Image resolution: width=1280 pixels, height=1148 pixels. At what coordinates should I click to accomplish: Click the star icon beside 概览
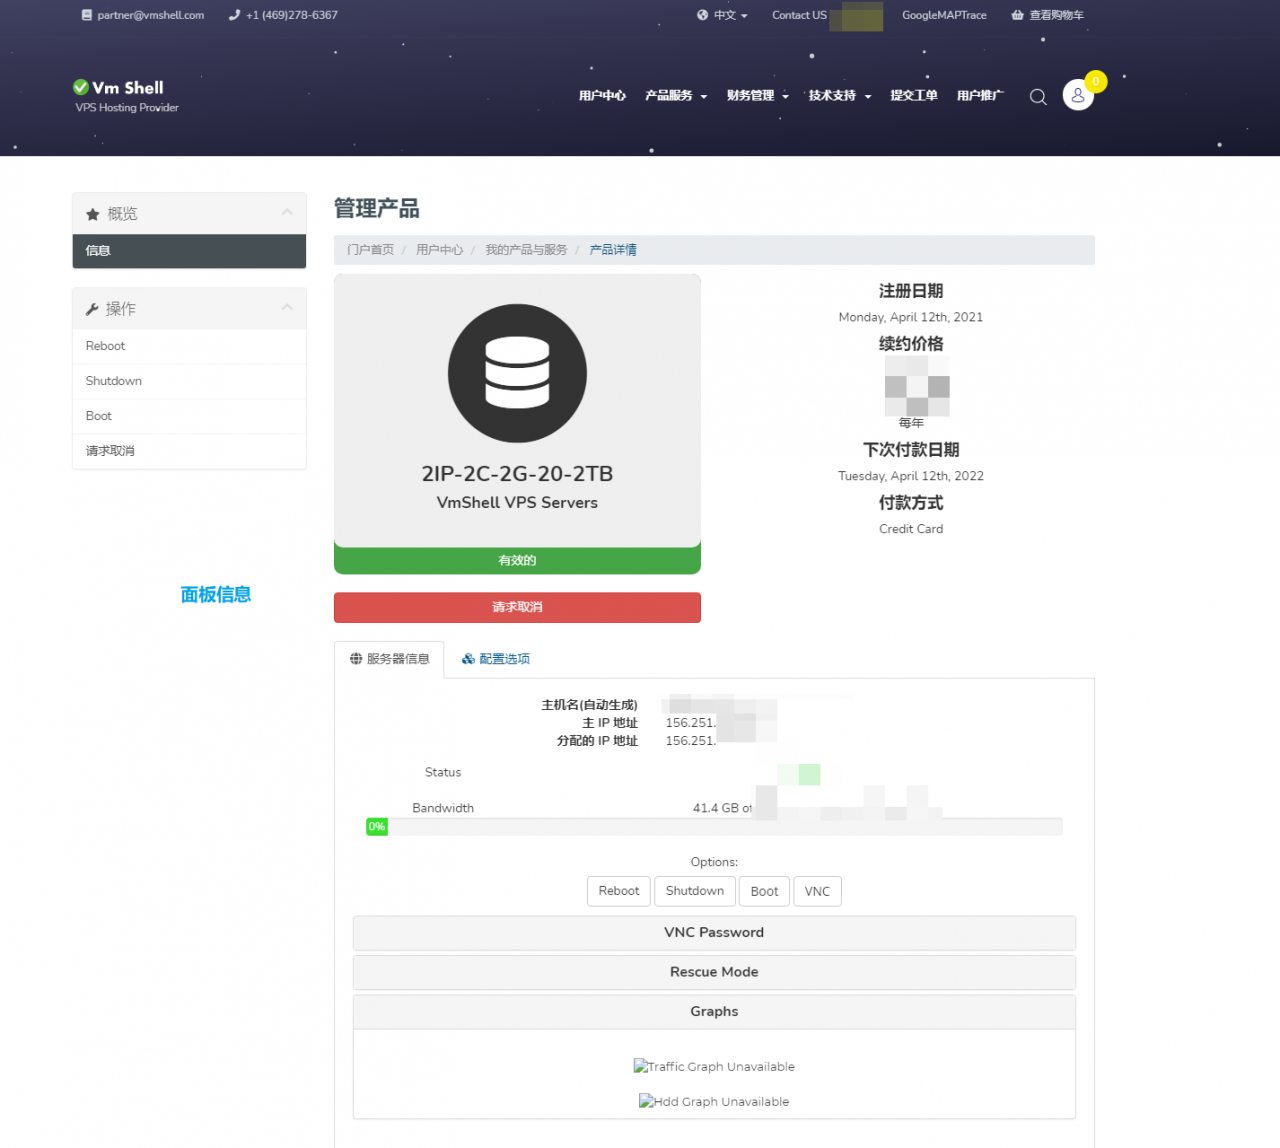point(93,214)
